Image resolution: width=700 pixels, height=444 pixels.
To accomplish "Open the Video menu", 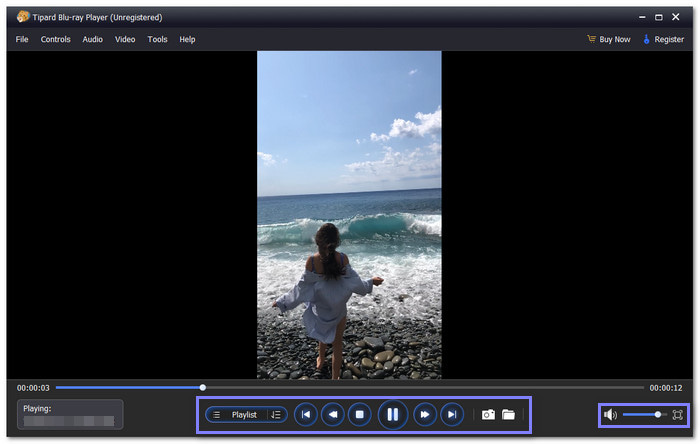I will pos(125,39).
